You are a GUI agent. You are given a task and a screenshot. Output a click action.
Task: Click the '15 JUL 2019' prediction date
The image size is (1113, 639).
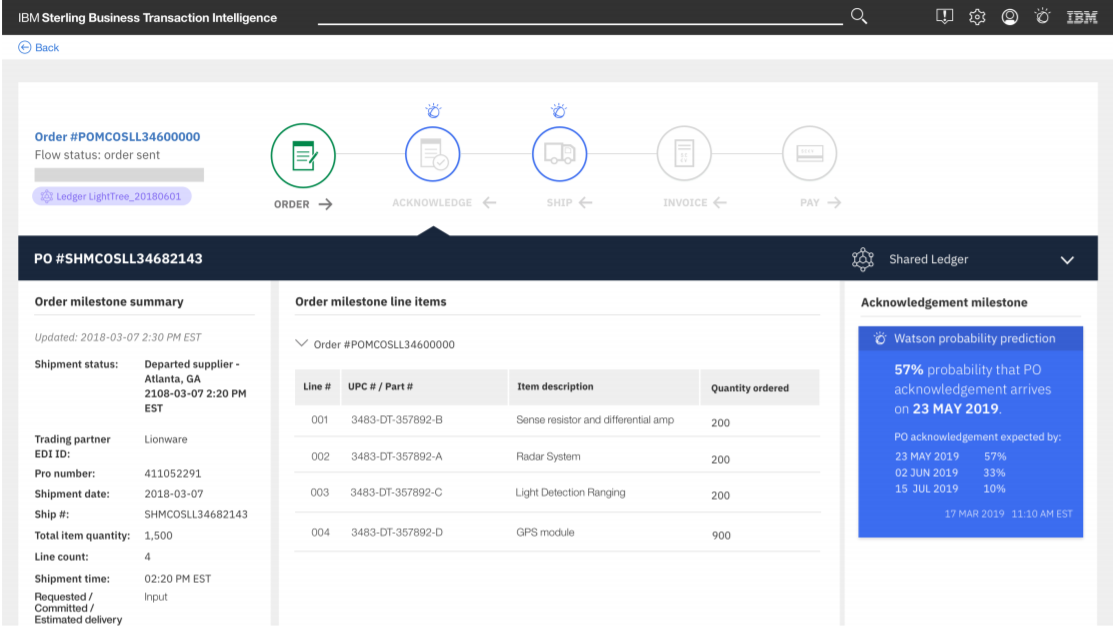click(x=926, y=489)
